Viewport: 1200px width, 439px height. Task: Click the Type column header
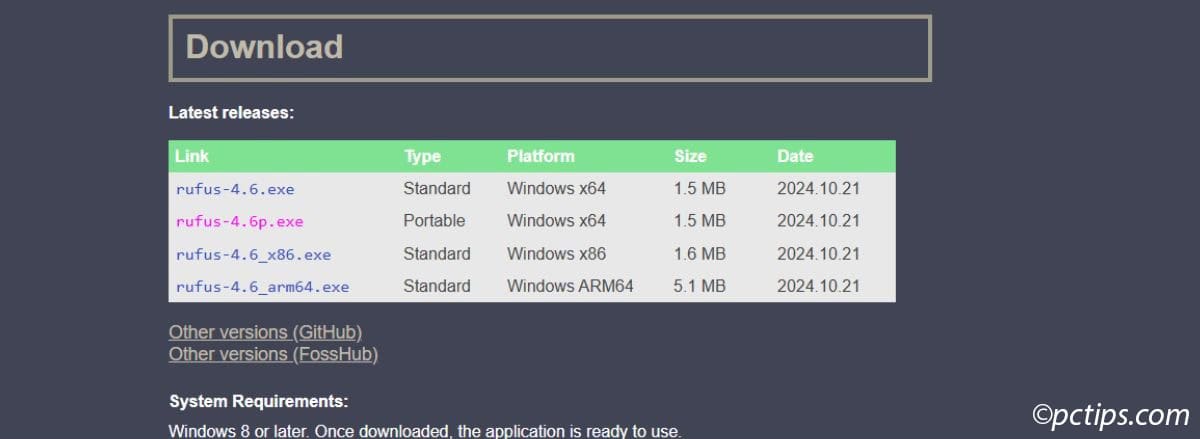[x=422, y=156]
